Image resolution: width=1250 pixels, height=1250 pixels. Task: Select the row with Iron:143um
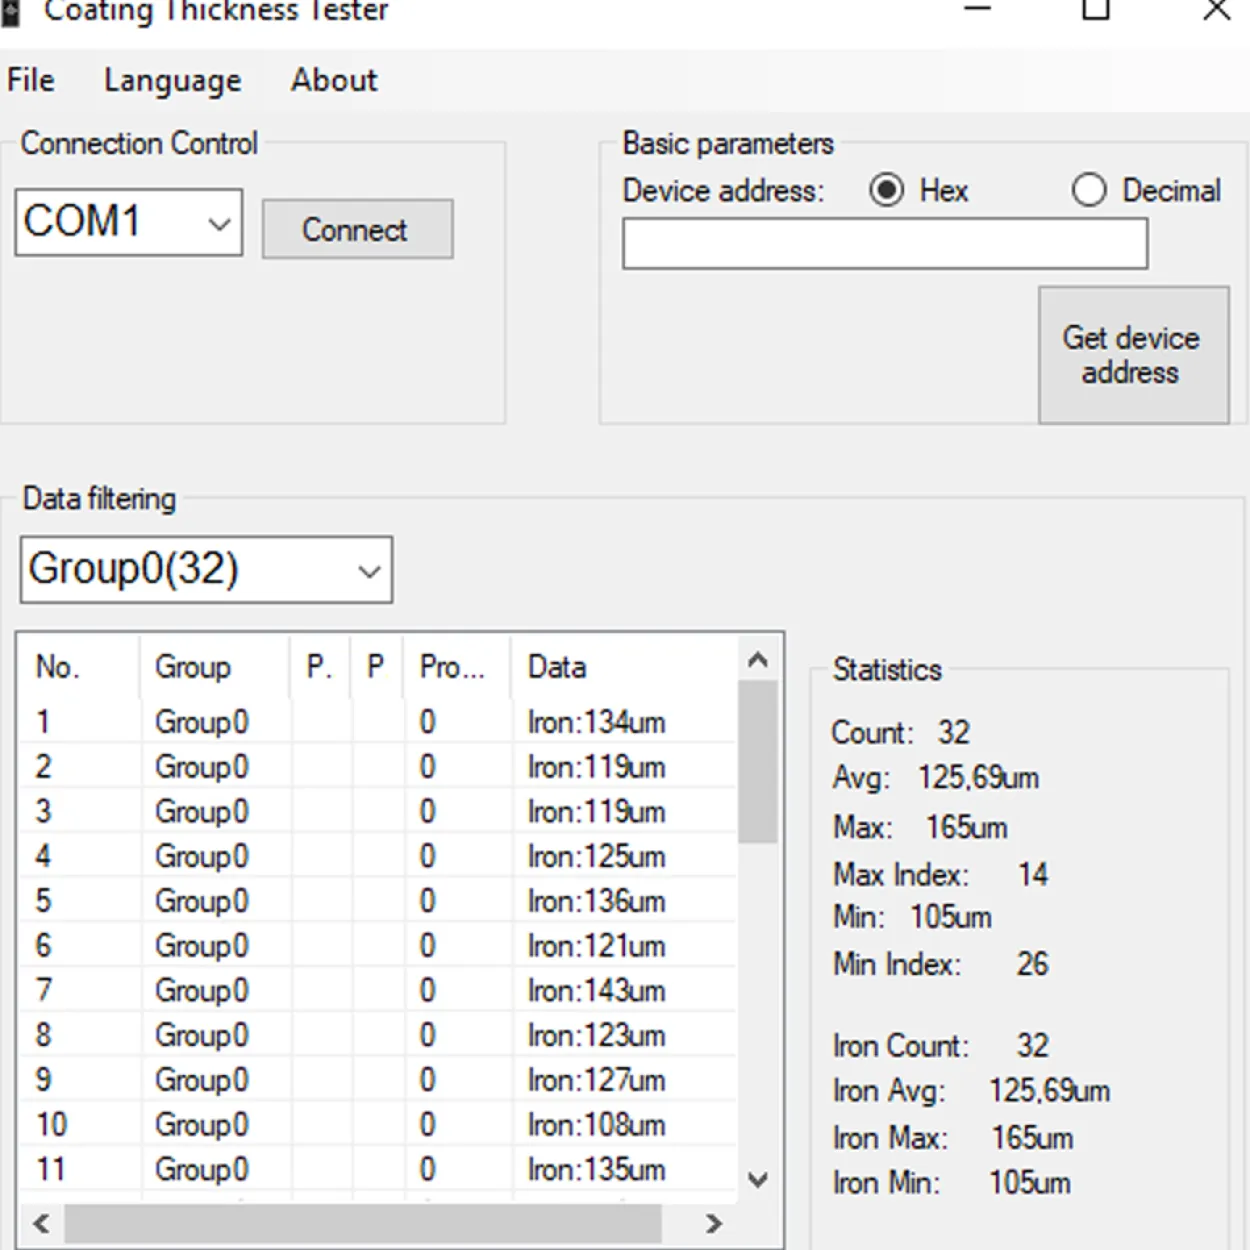(x=378, y=990)
